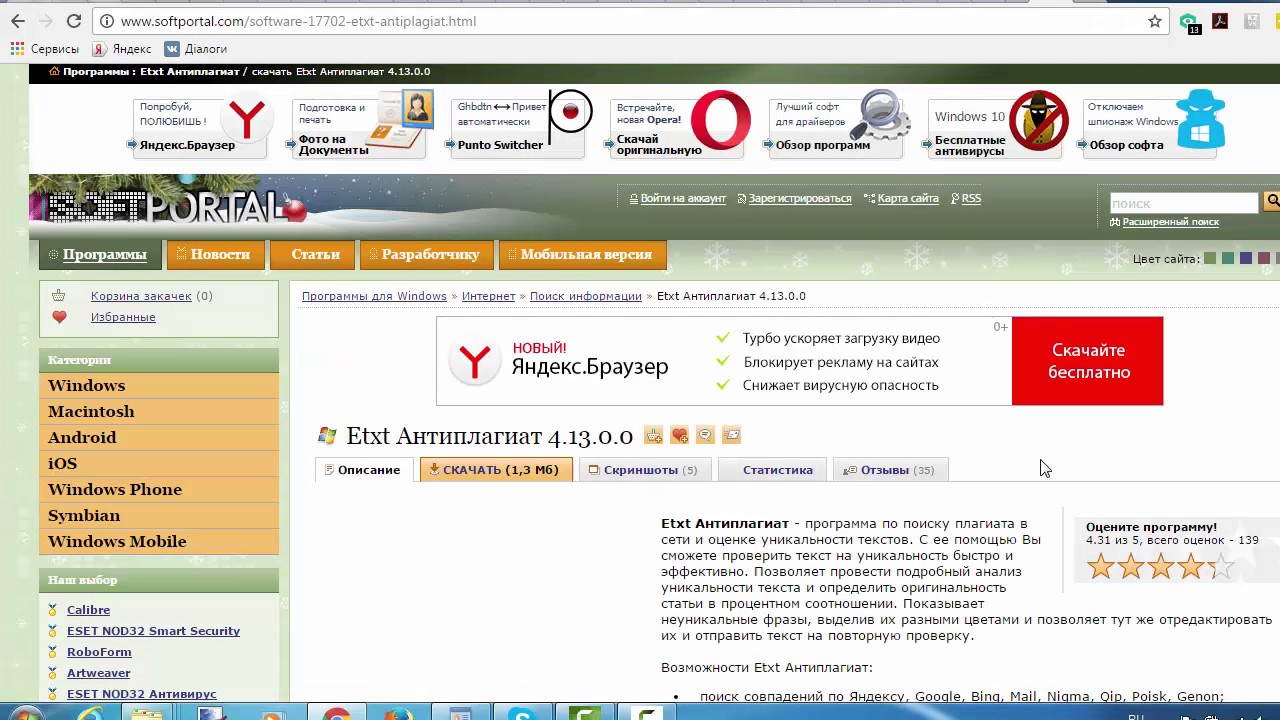Image resolution: width=1280 pixels, height=720 pixels.
Task: Open Избранные favorites link
Action: tap(123, 317)
